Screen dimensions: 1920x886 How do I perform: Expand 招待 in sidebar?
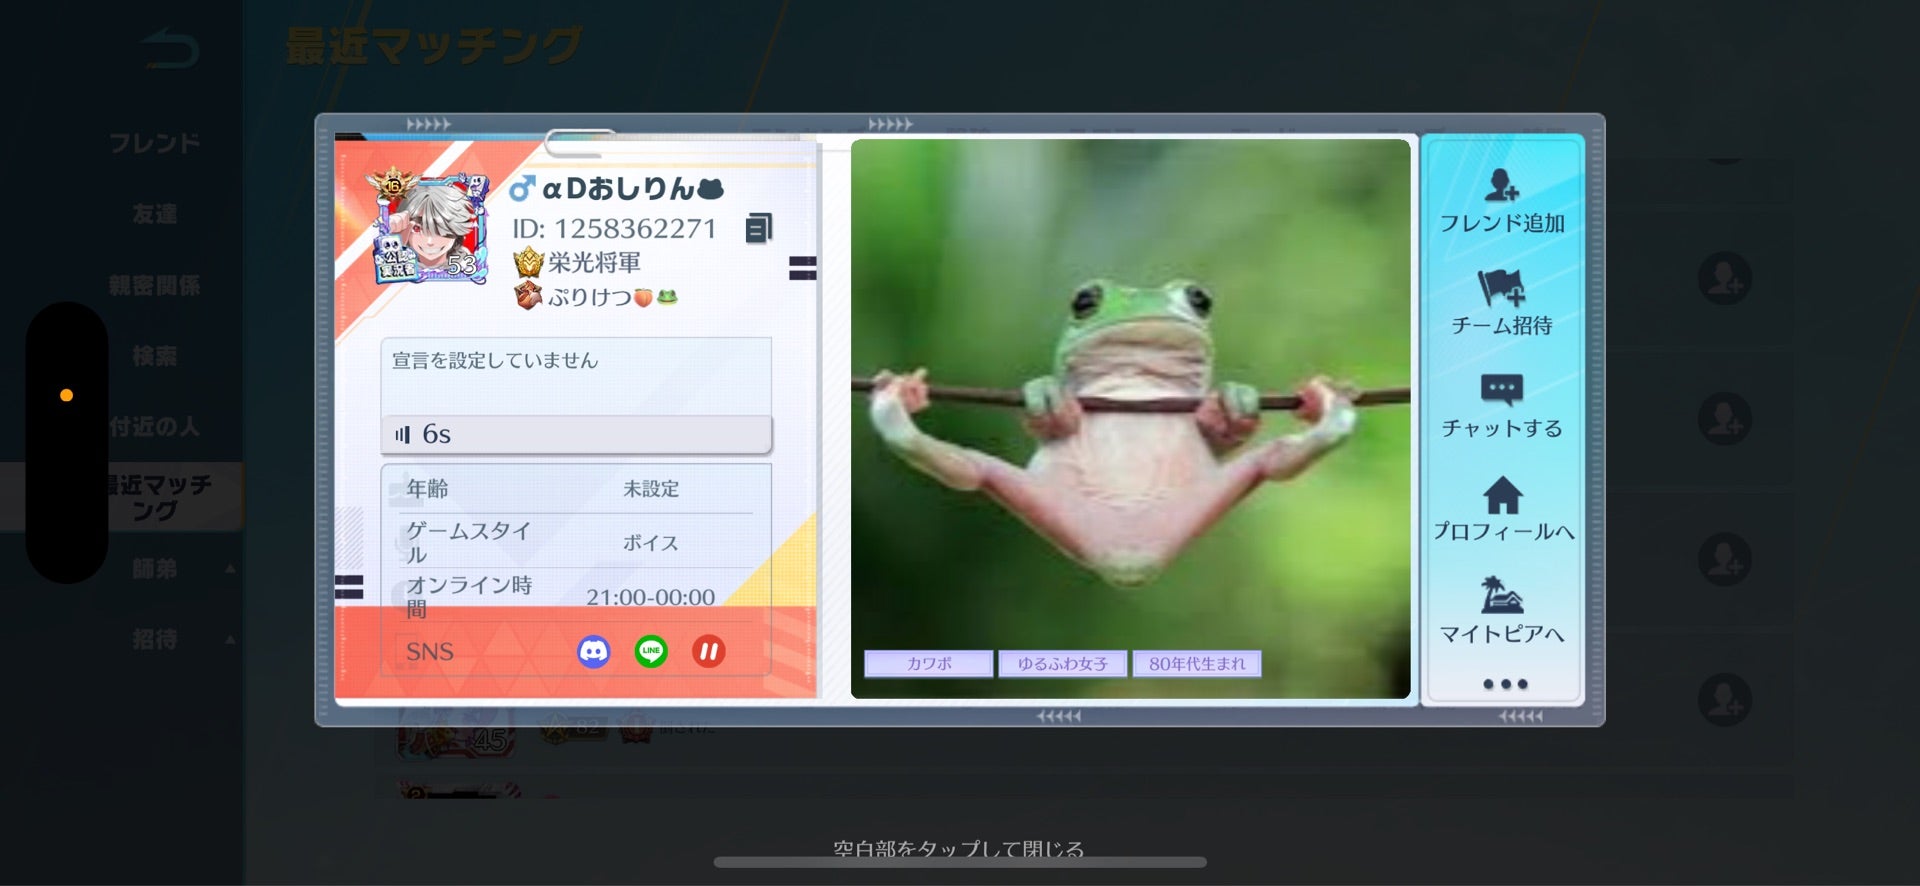[155, 640]
